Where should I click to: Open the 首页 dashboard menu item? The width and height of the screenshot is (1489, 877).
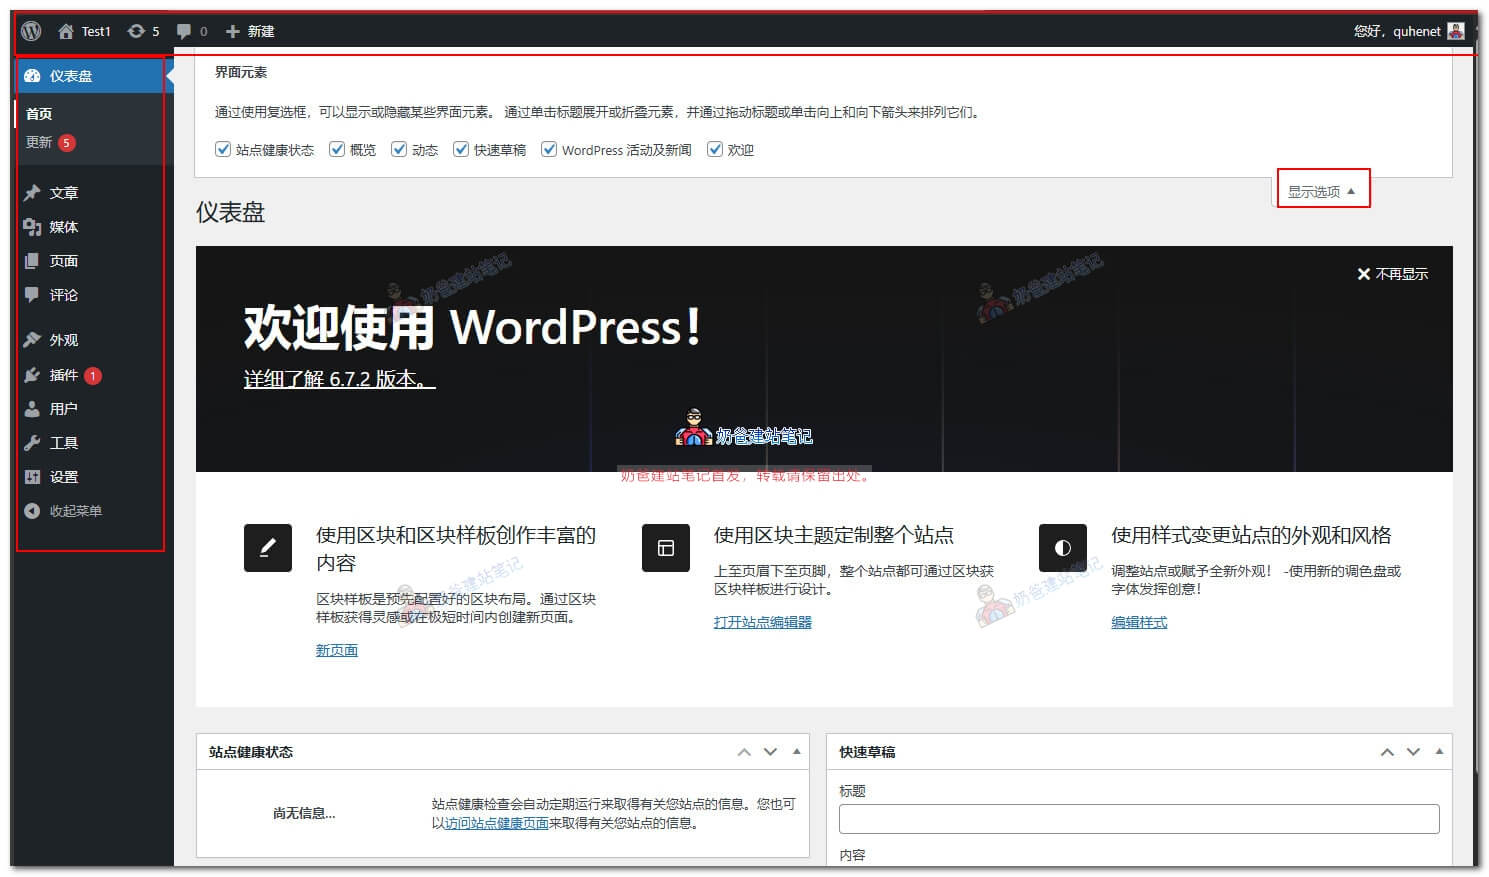click(x=39, y=113)
